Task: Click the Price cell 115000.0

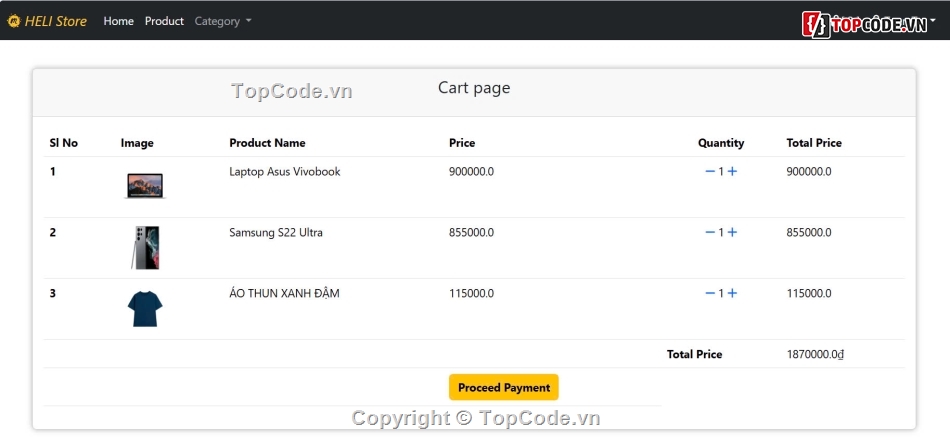Action: pyautogui.click(x=471, y=293)
